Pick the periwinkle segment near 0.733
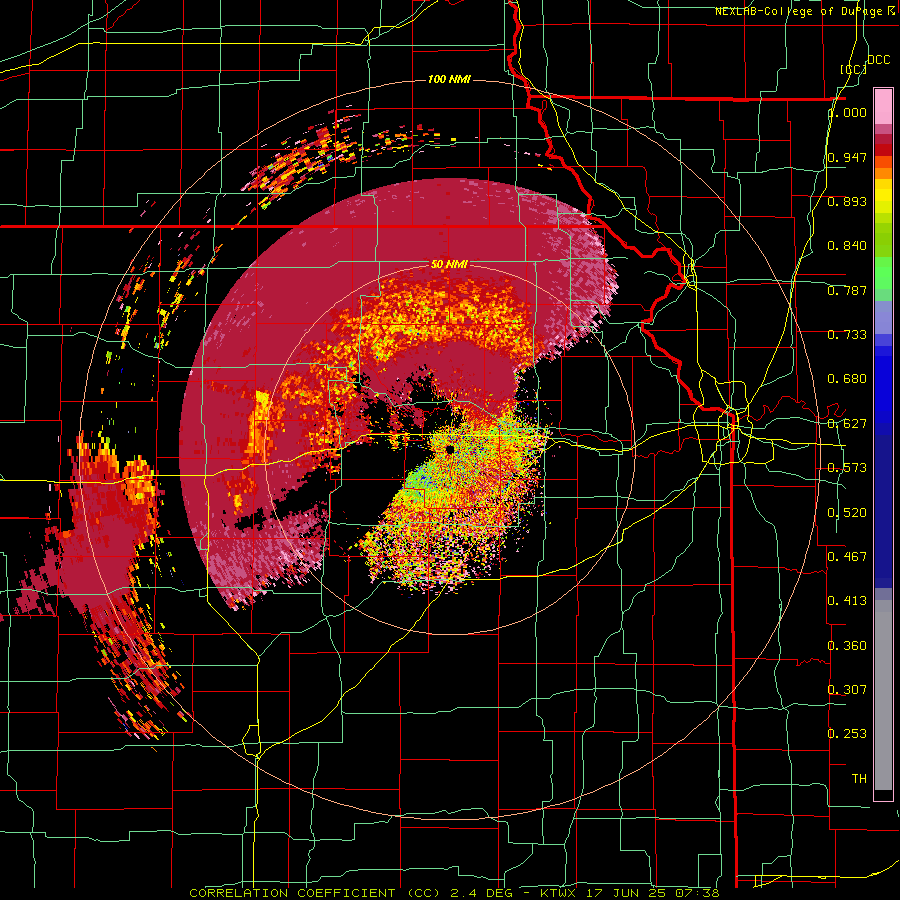This screenshot has height=900, width=900. click(x=883, y=317)
